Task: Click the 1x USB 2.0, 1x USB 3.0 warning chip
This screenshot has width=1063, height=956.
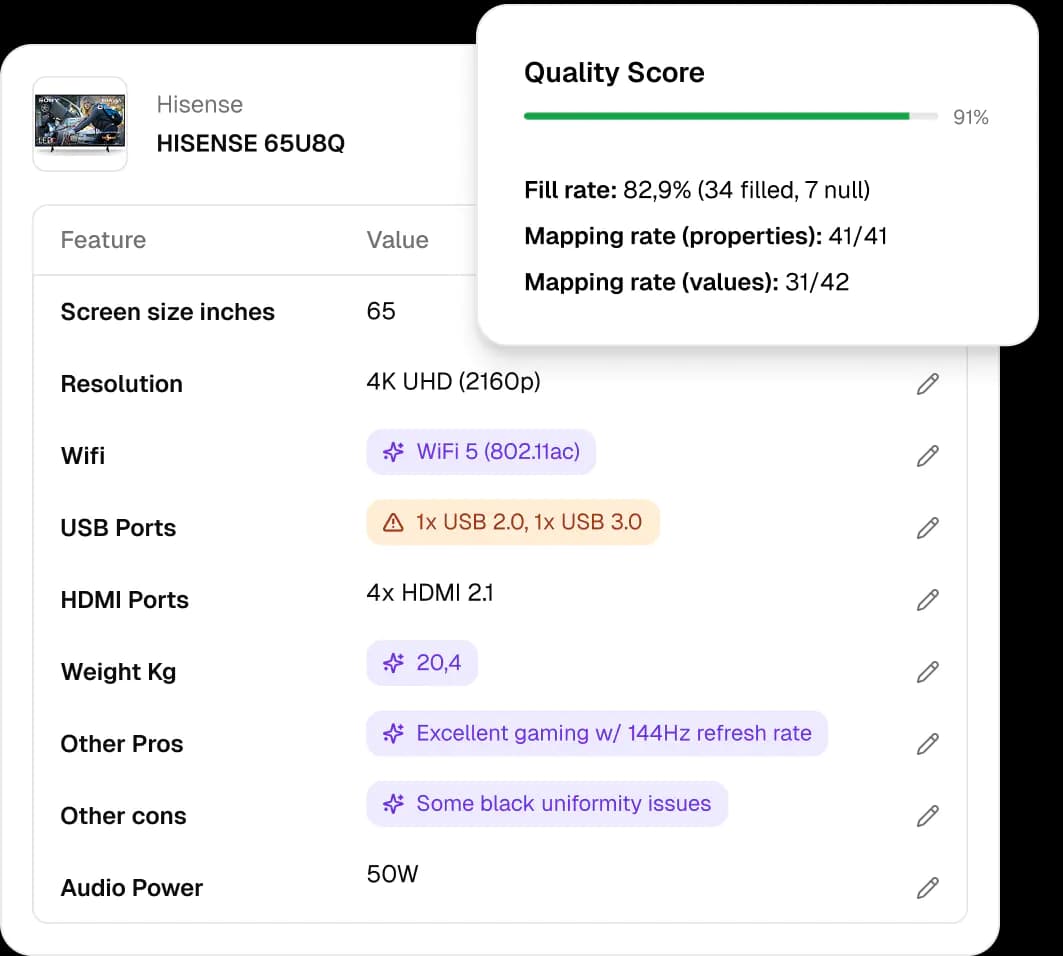Action: pyautogui.click(x=513, y=522)
